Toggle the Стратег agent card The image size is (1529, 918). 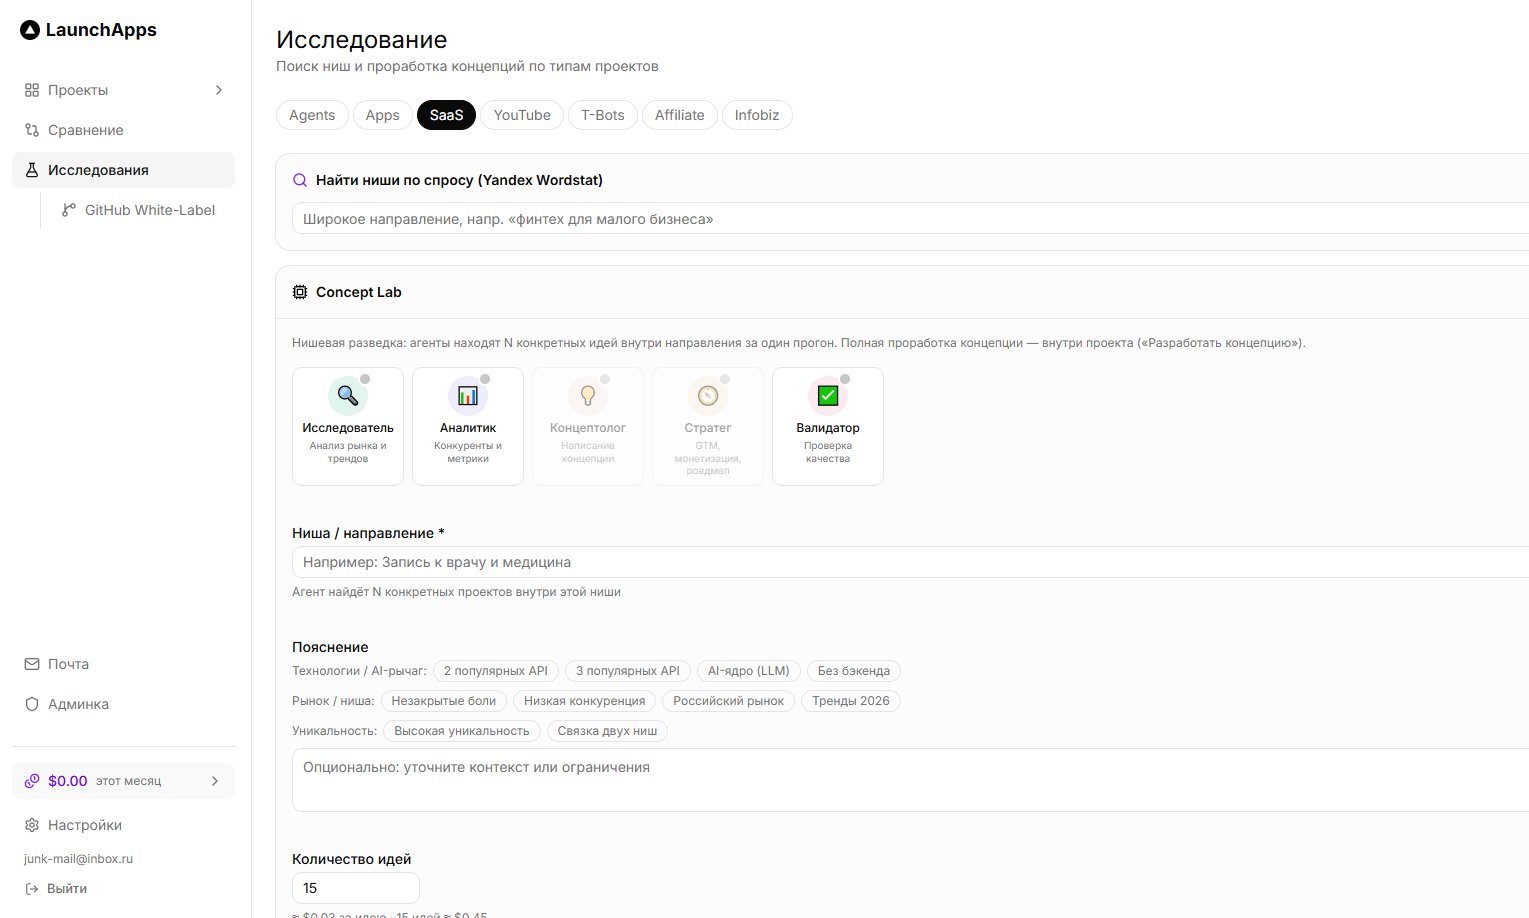[x=708, y=426]
